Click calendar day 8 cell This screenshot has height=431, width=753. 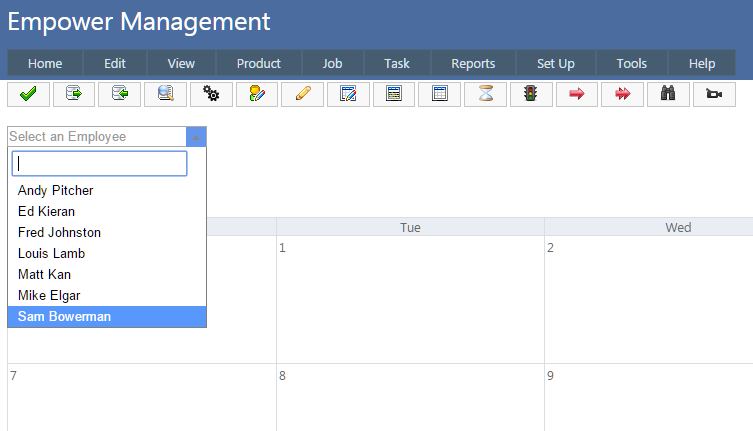click(x=410, y=397)
